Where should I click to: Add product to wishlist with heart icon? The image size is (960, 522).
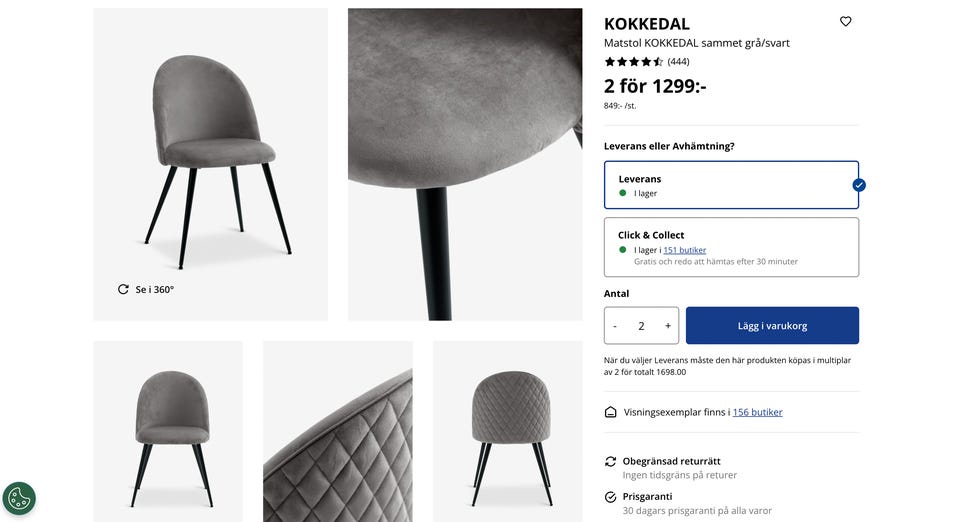[x=845, y=21]
